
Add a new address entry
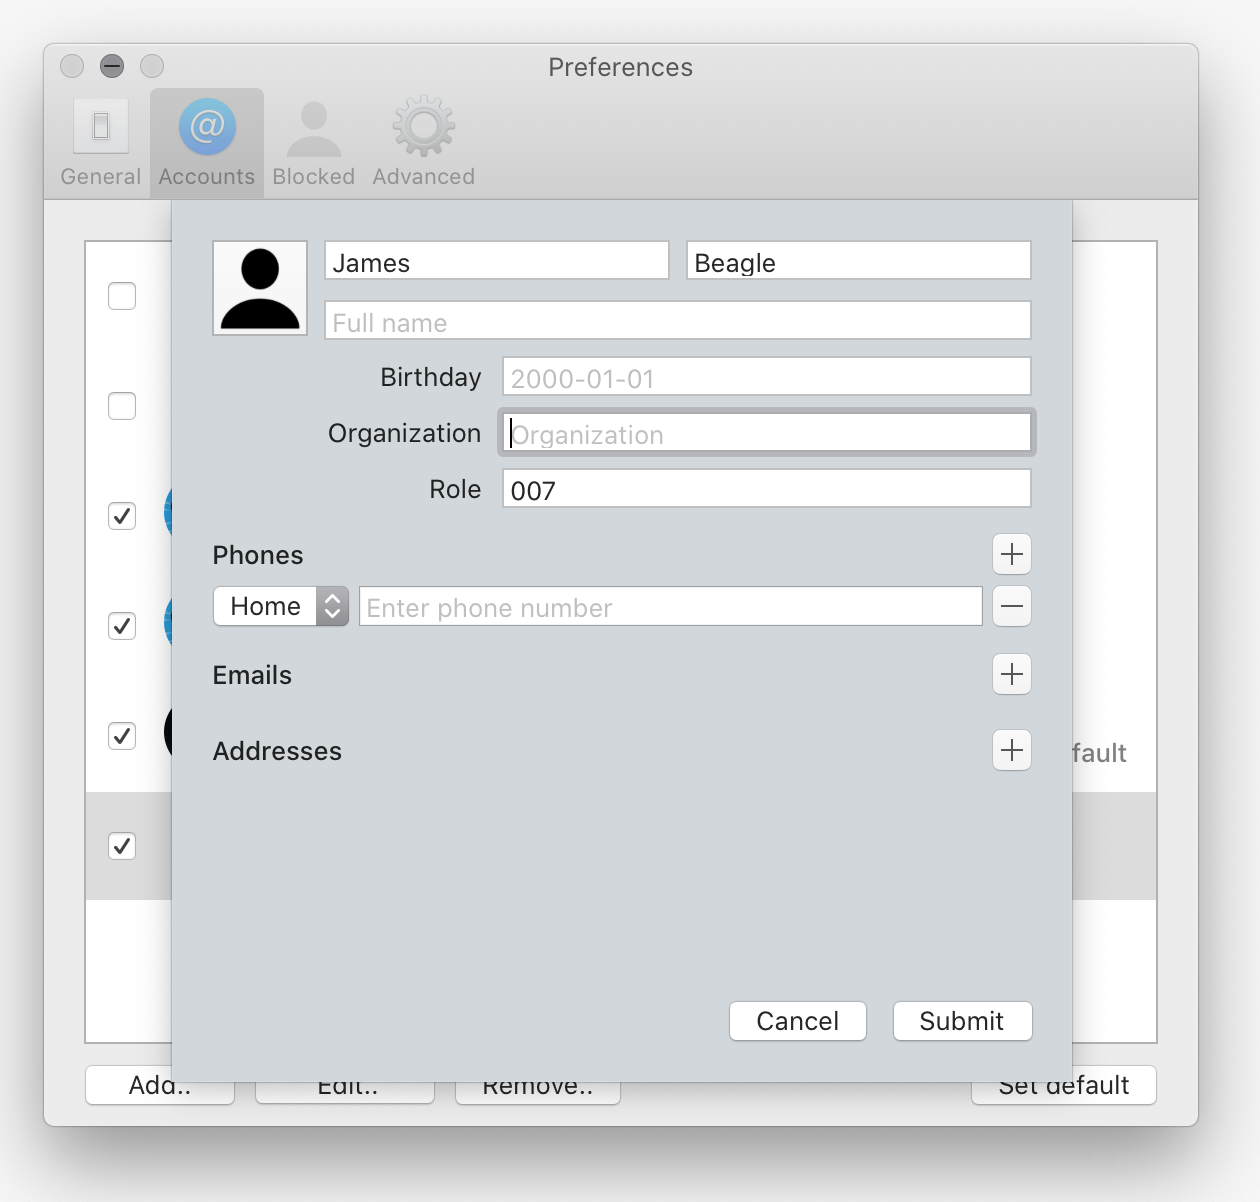pyautogui.click(x=1011, y=750)
